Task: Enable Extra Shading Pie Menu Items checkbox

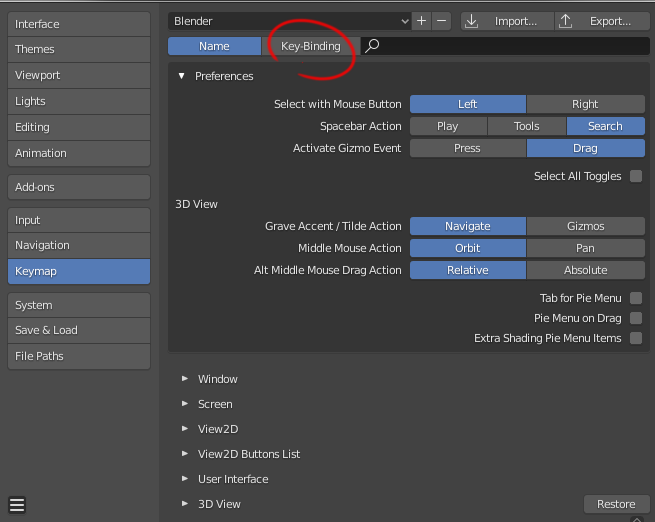Action: point(636,338)
